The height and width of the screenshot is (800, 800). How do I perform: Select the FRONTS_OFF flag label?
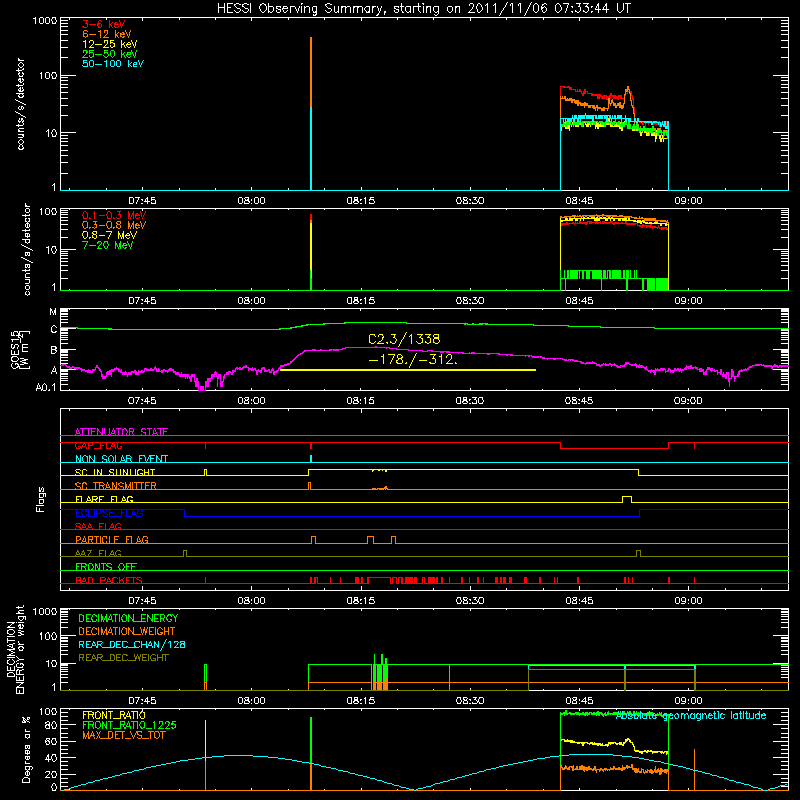click(106, 567)
